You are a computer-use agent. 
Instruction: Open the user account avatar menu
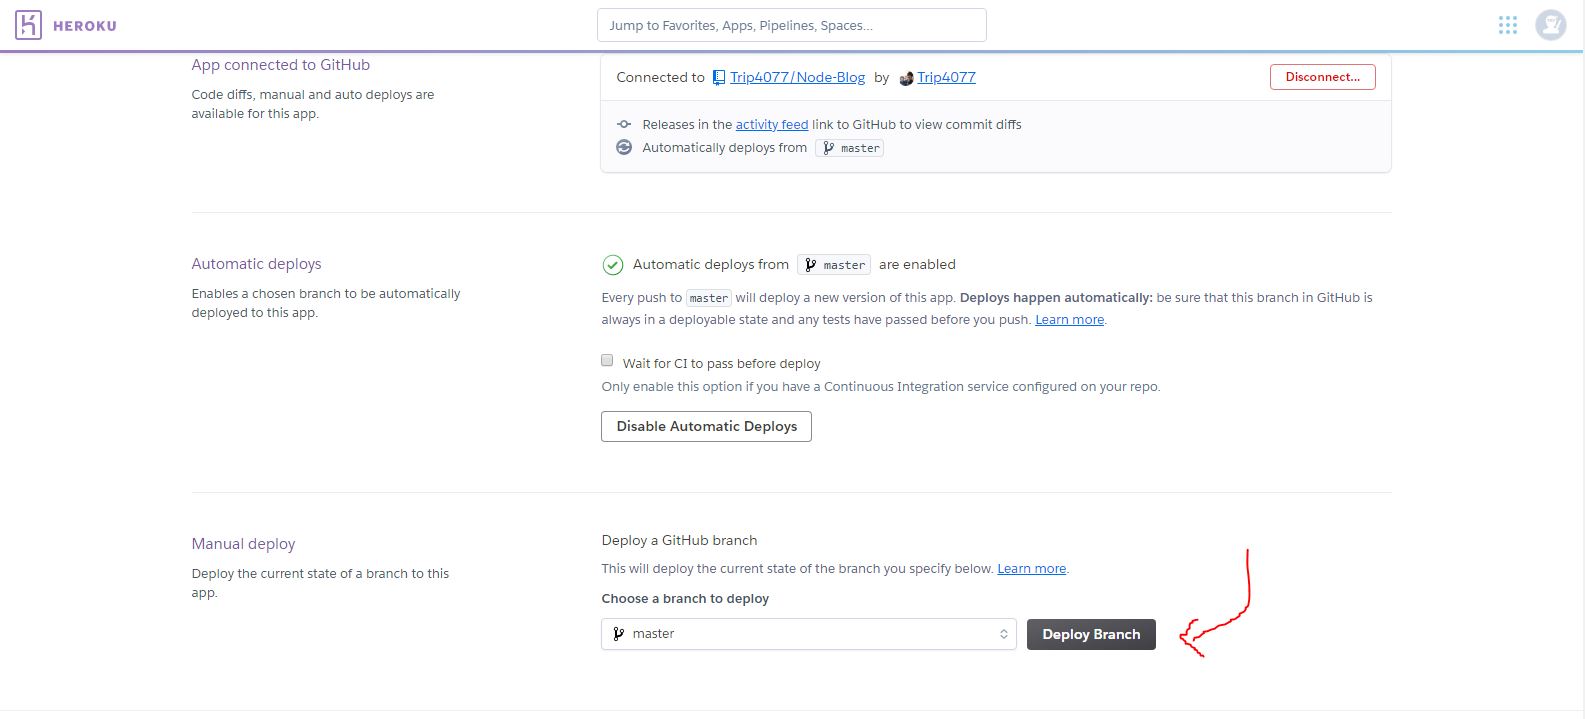click(1551, 25)
